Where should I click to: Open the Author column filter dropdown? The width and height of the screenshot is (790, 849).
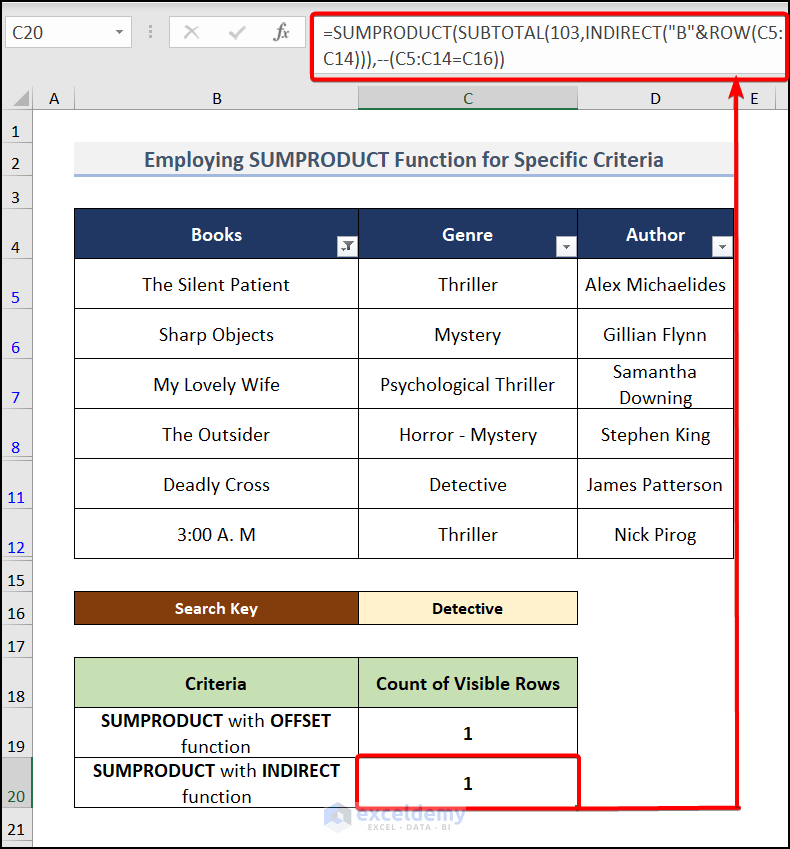pos(722,246)
